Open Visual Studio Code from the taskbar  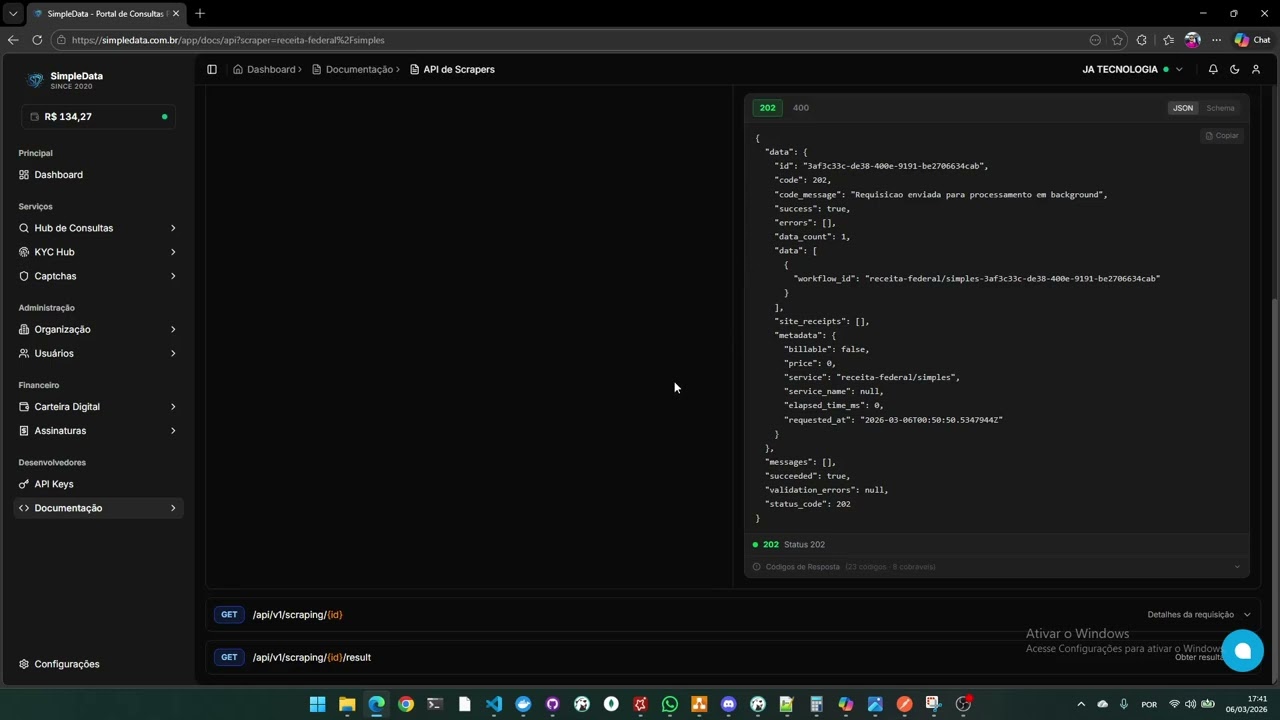coord(494,704)
